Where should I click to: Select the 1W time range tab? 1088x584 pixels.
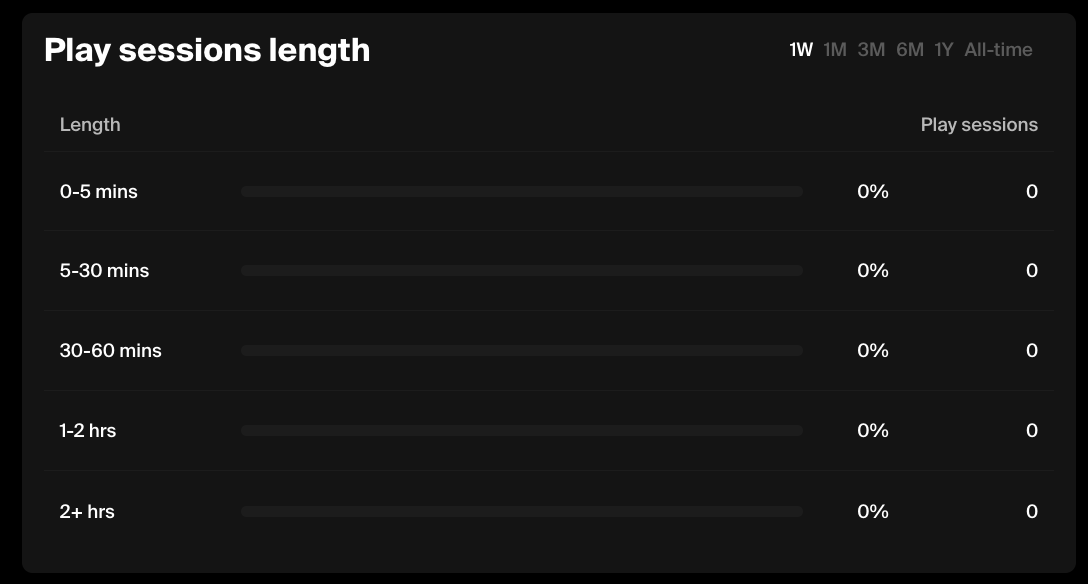(801, 50)
